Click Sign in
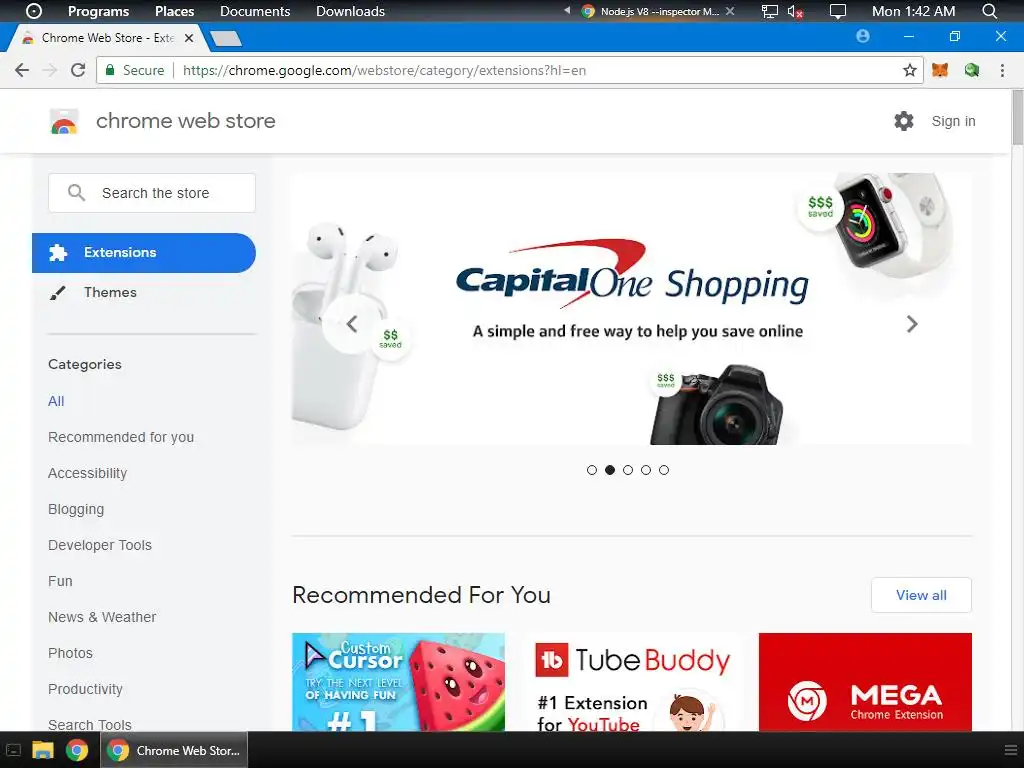Screen dimensions: 1024x768 (953, 121)
